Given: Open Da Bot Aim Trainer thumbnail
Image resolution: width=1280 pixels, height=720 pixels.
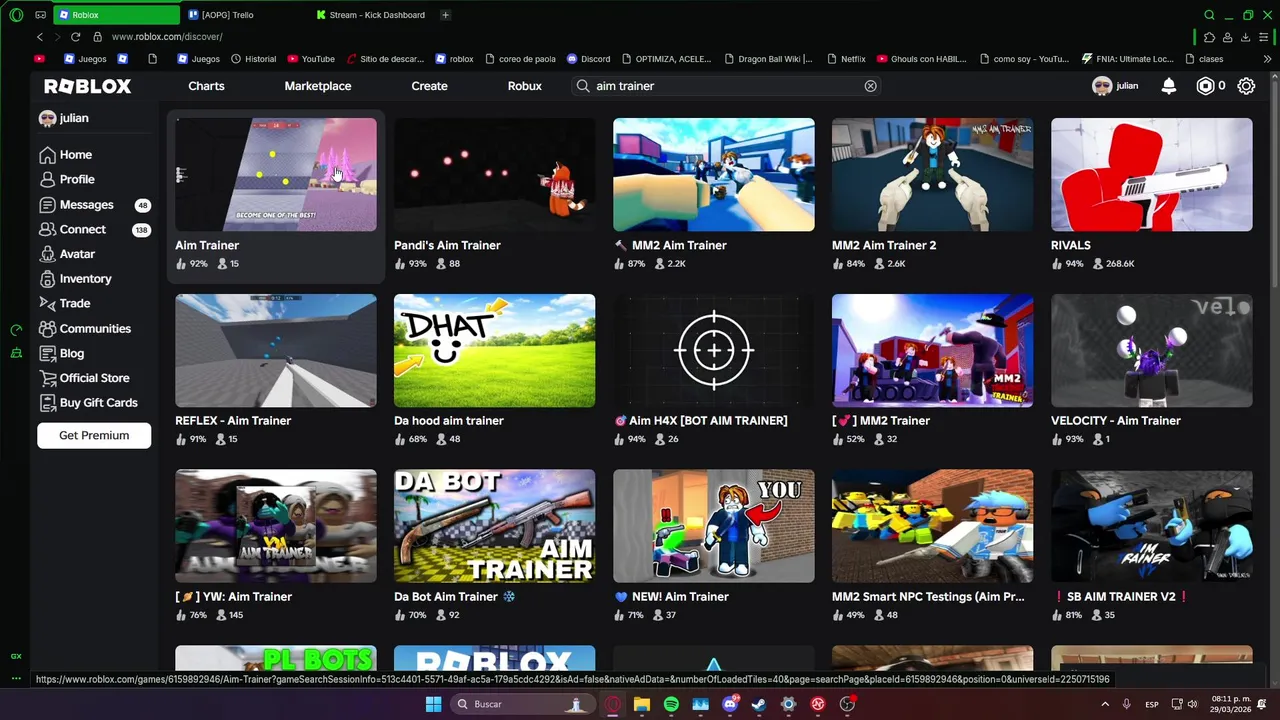Looking at the screenshot, I should point(494,526).
